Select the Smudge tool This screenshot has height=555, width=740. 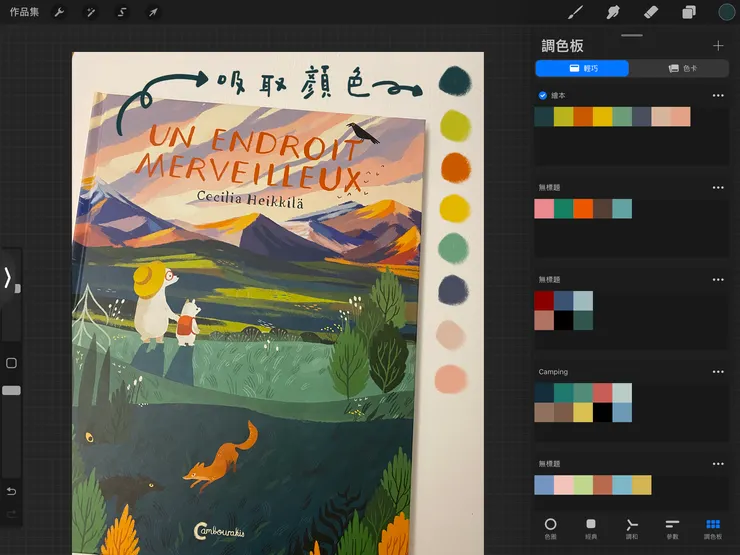[613, 12]
